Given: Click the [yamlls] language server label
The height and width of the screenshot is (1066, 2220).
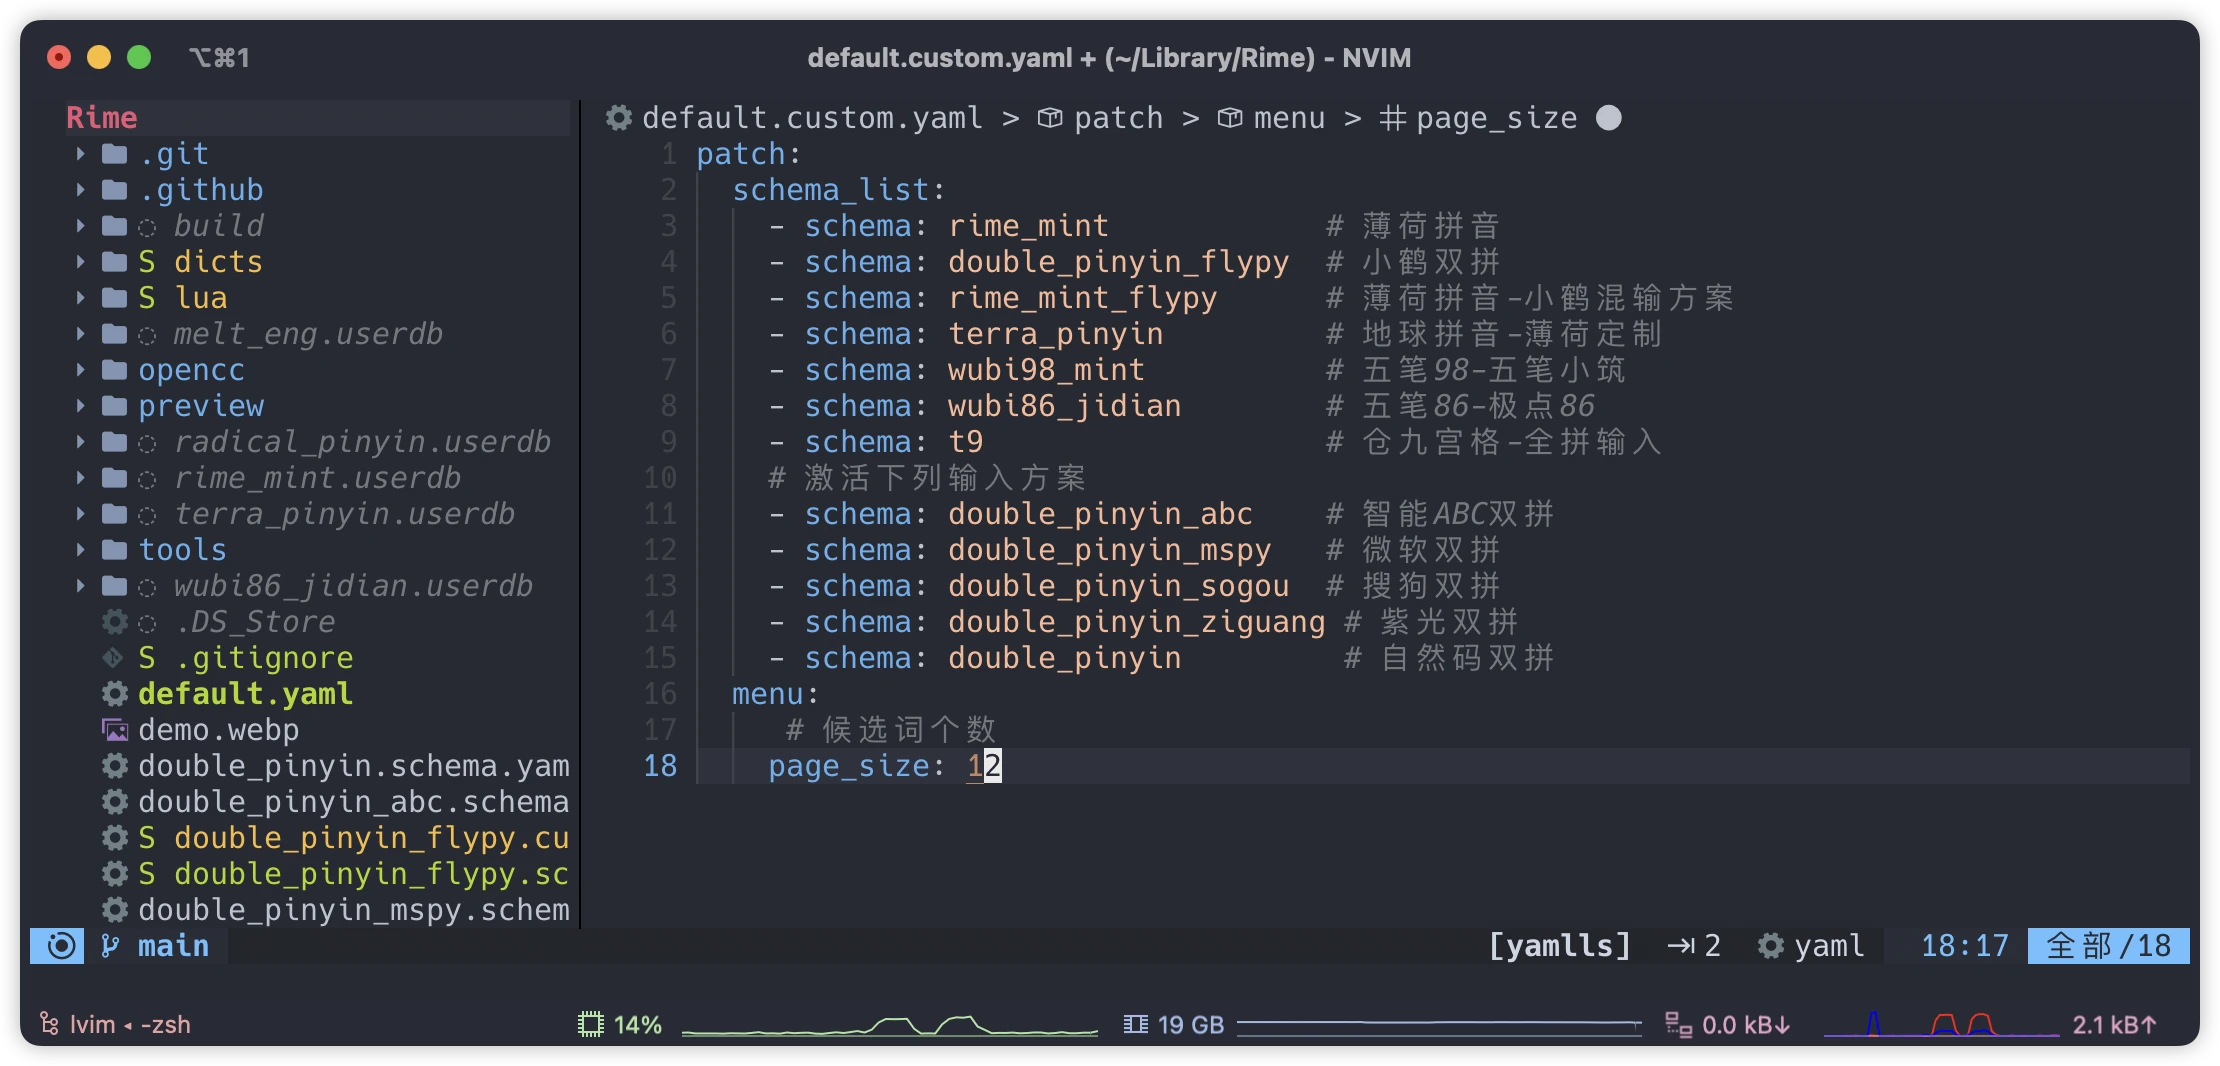Looking at the screenshot, I should click(x=1560, y=946).
